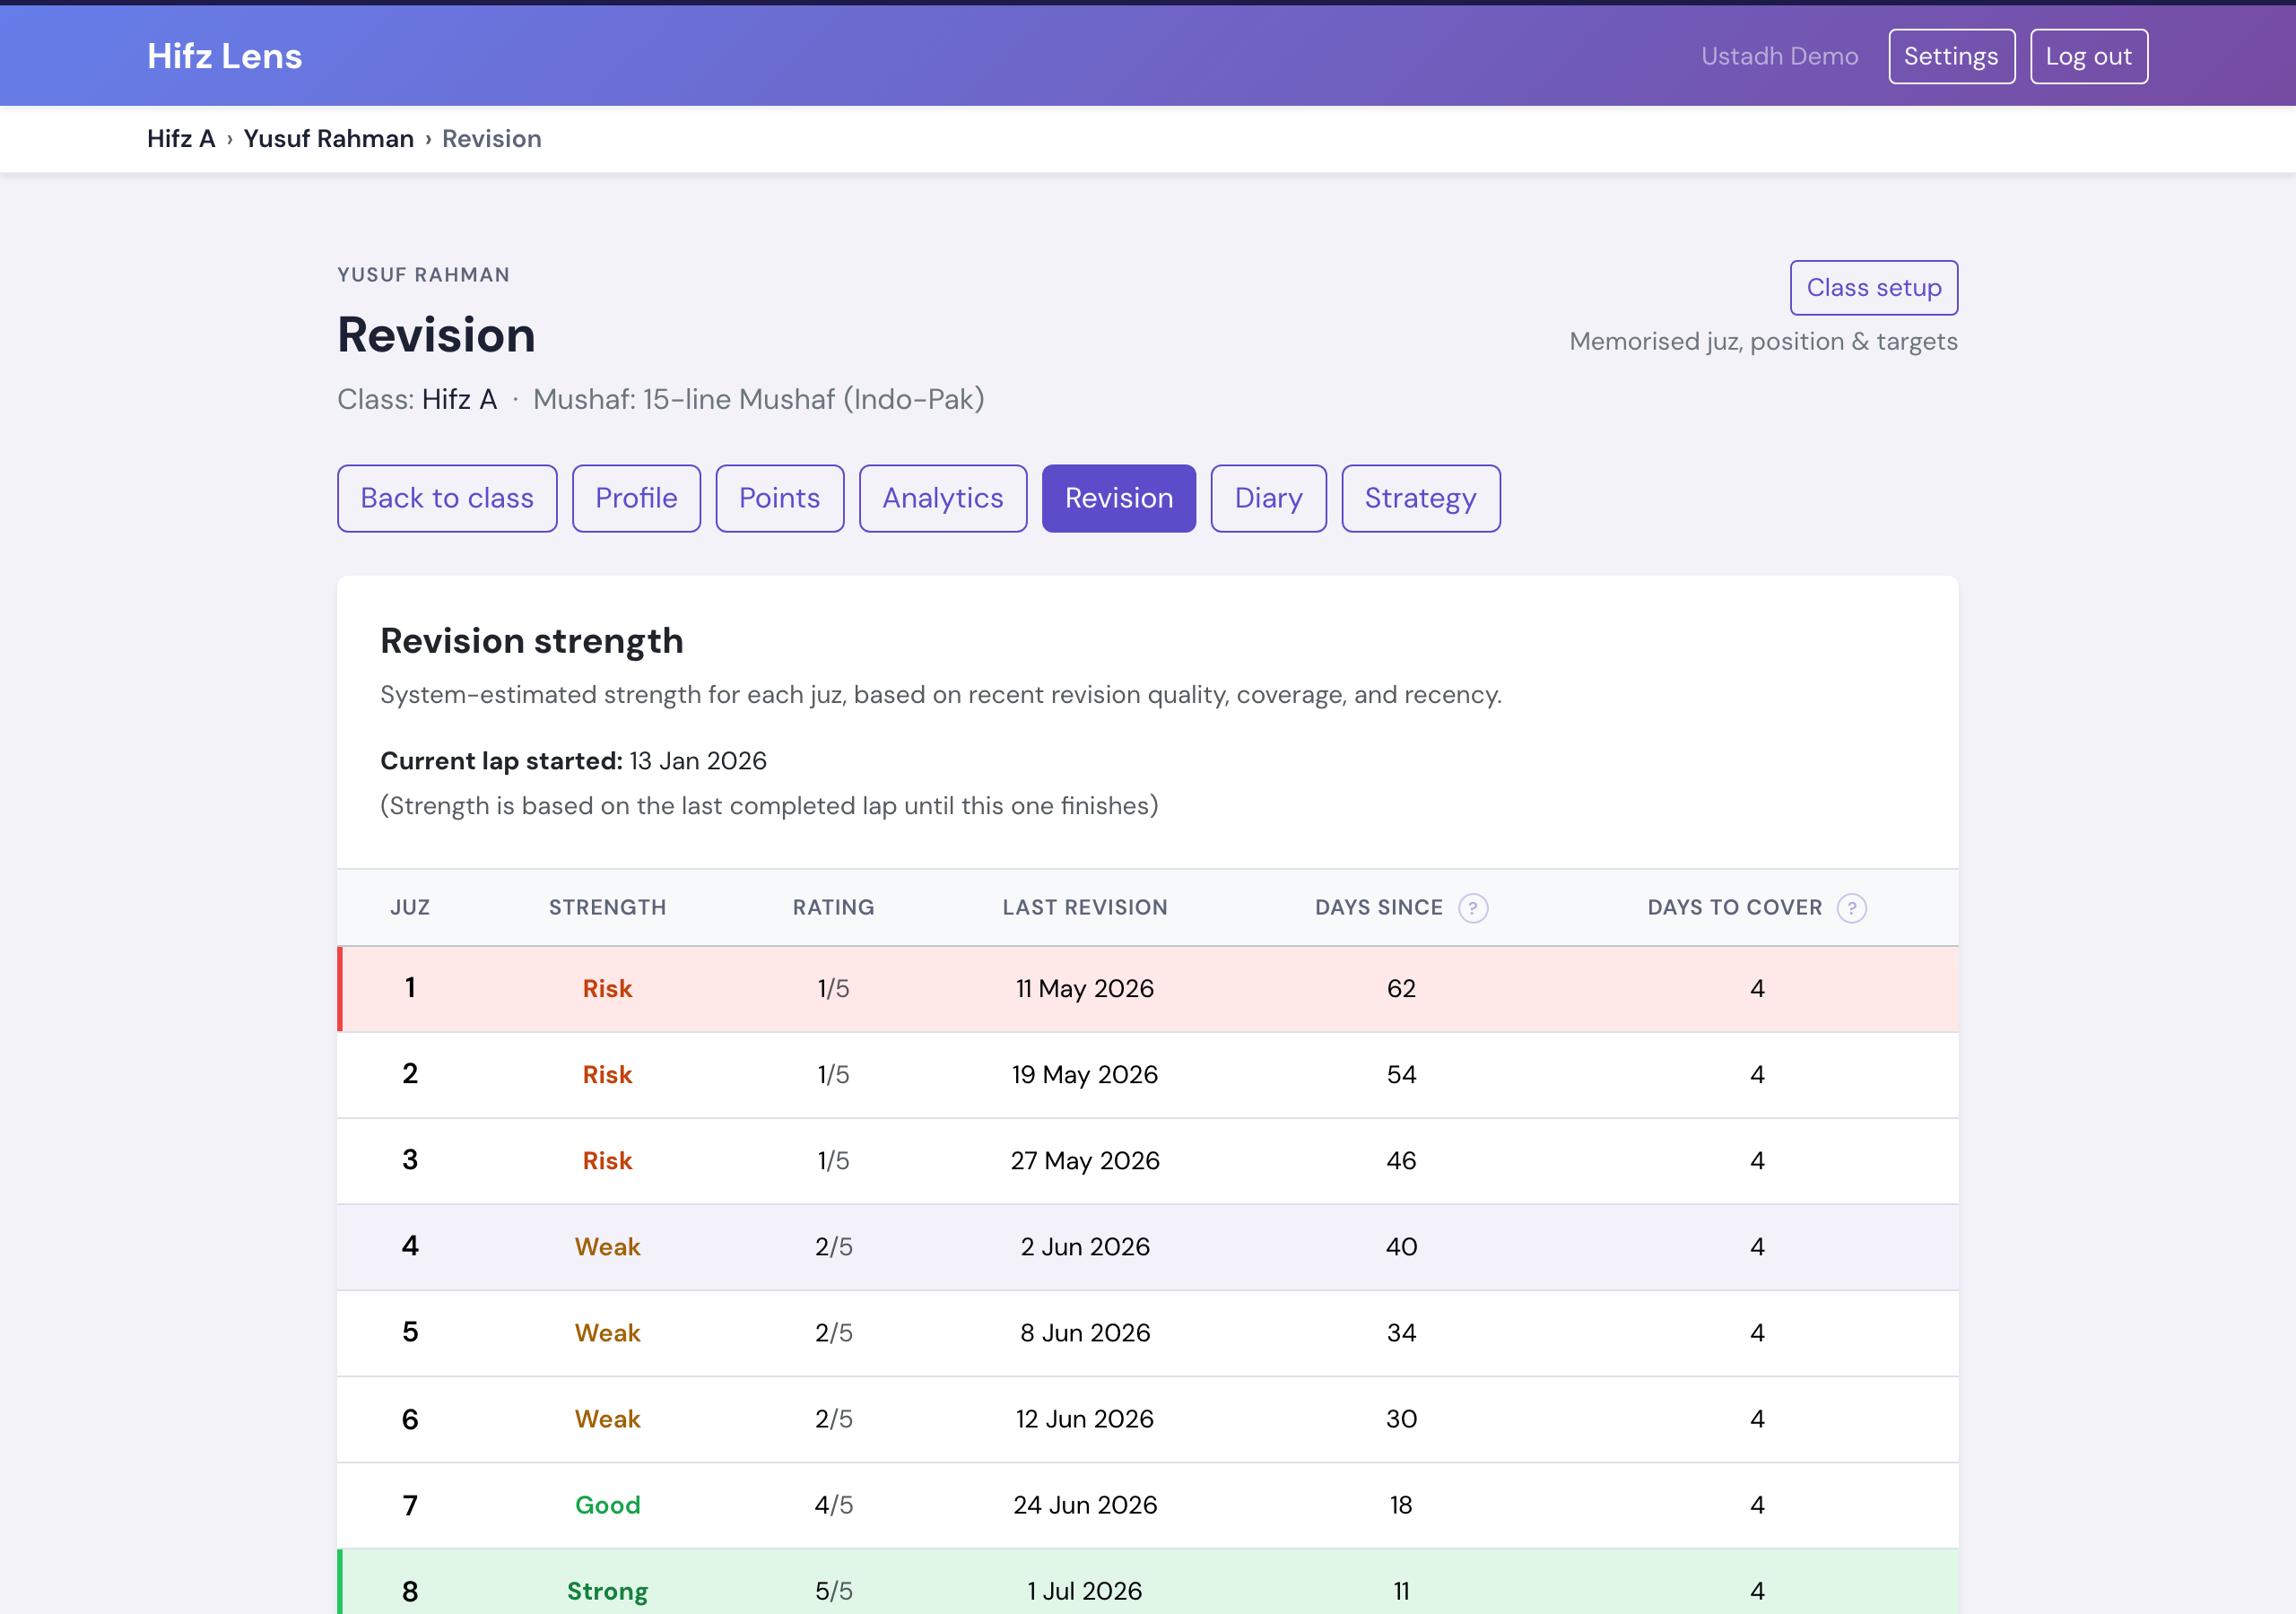Click the RATING column header
The image size is (2296, 1614).
833,908
